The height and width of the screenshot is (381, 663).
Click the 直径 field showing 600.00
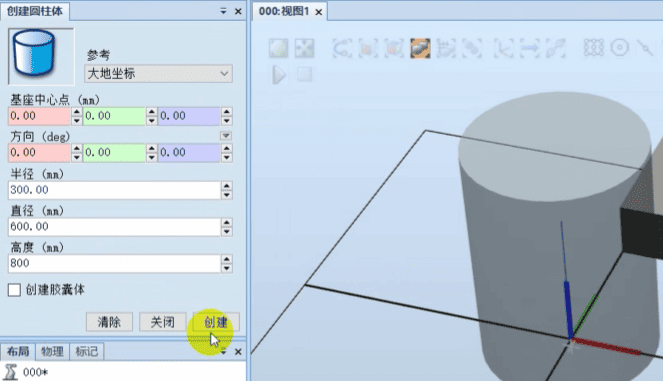pyautogui.click(x=114, y=227)
